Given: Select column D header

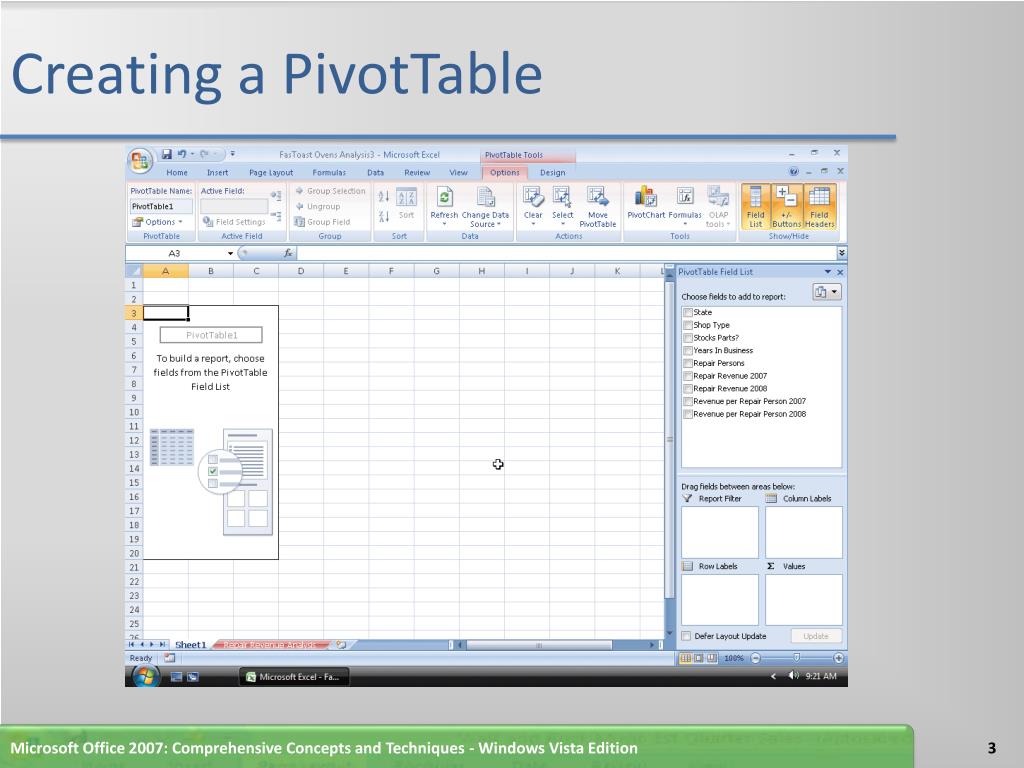Looking at the screenshot, I should click(300, 271).
